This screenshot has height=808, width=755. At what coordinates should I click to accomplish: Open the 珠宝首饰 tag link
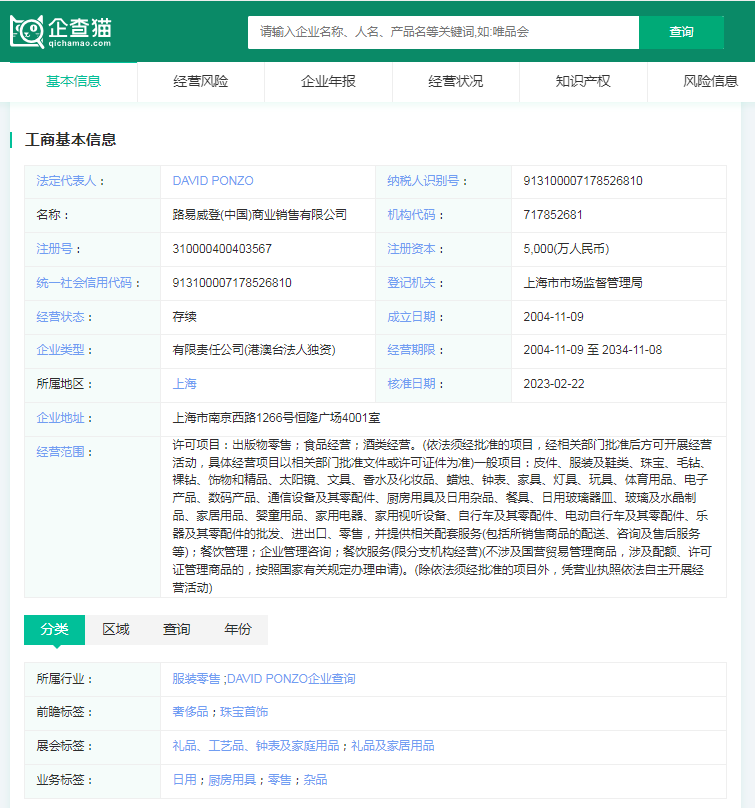click(x=244, y=712)
